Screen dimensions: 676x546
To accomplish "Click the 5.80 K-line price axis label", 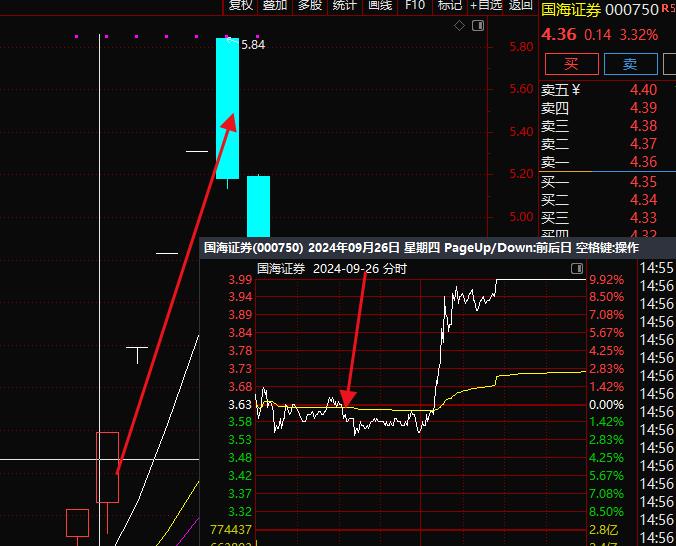I will [521, 47].
